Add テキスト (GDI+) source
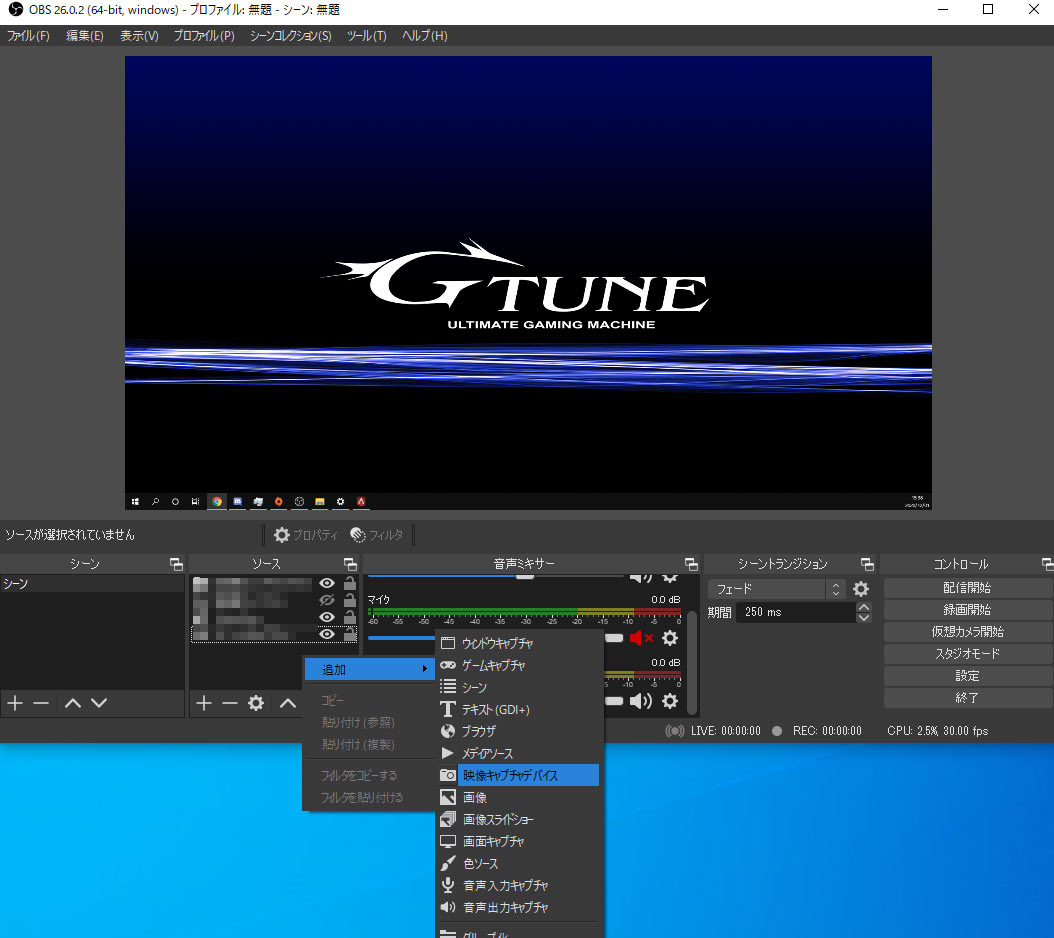The height and width of the screenshot is (938, 1054). click(517, 709)
